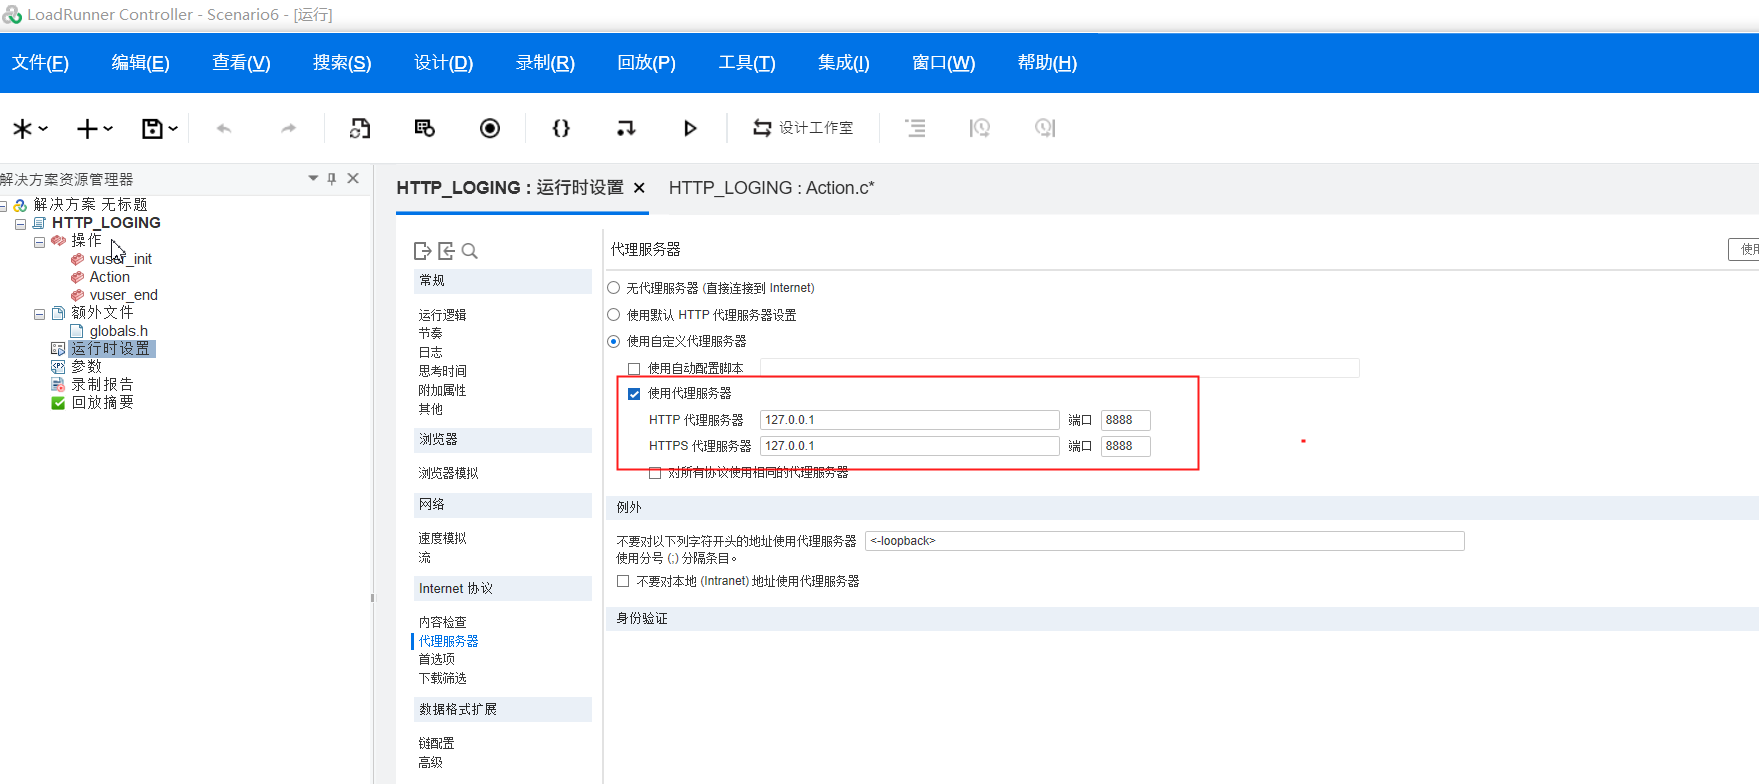The image size is (1759, 784).
Task: Click the save disk toolbar icon
Action: pos(152,128)
